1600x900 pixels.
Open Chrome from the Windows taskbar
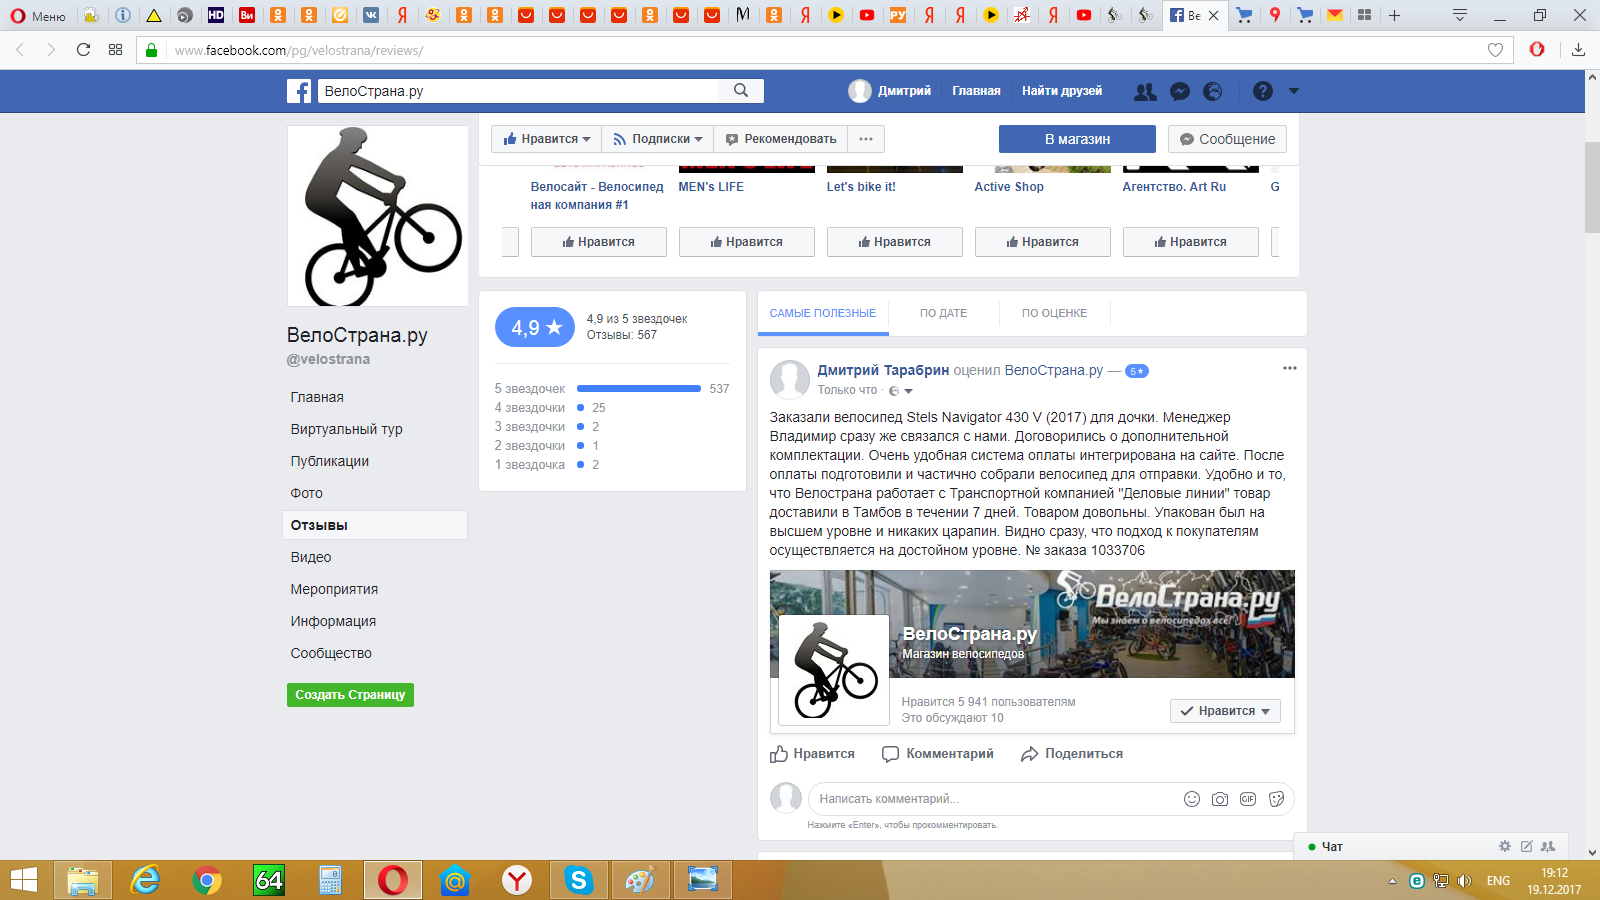pyautogui.click(x=207, y=880)
